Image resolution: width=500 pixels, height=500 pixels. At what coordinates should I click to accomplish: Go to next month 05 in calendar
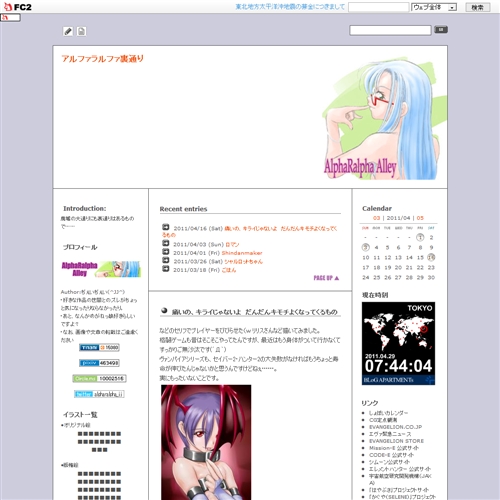coord(420,218)
